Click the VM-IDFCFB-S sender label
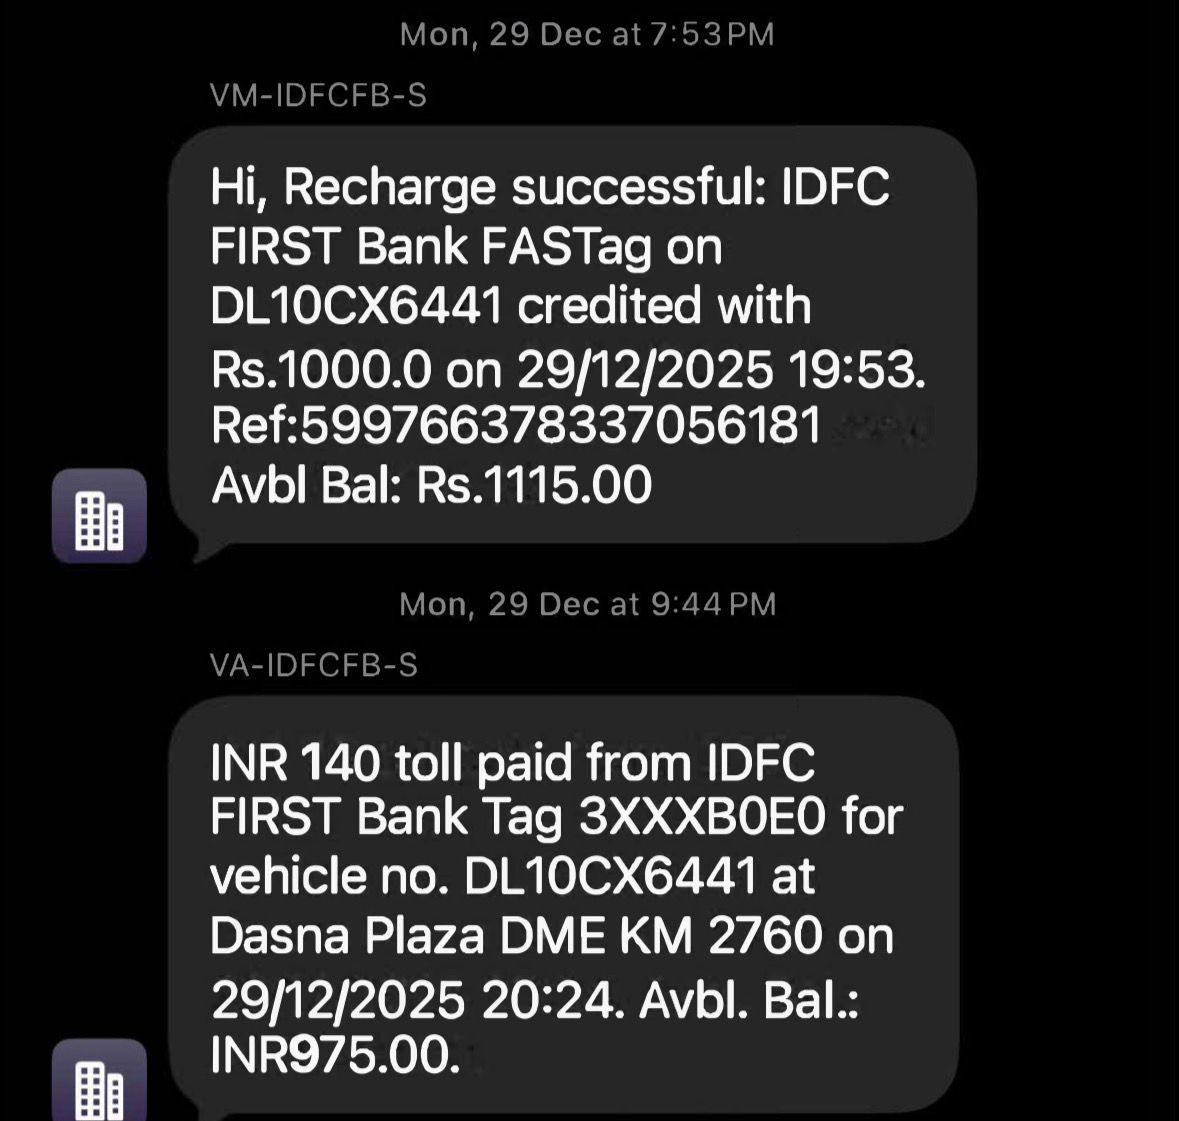This screenshot has width=1179, height=1121. (318, 96)
